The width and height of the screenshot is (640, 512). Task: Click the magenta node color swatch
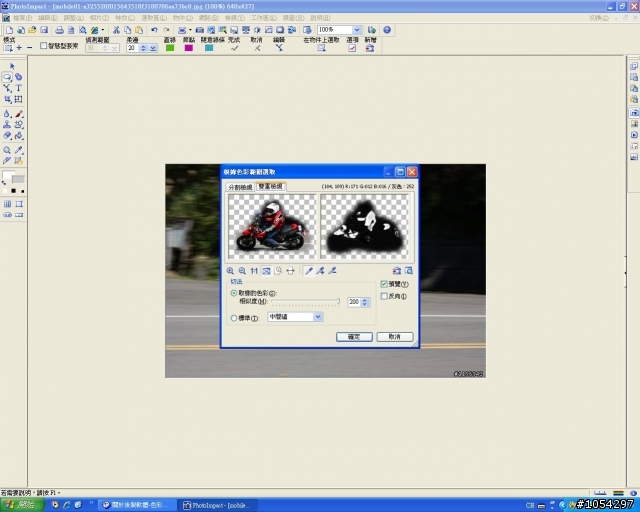click(x=189, y=48)
